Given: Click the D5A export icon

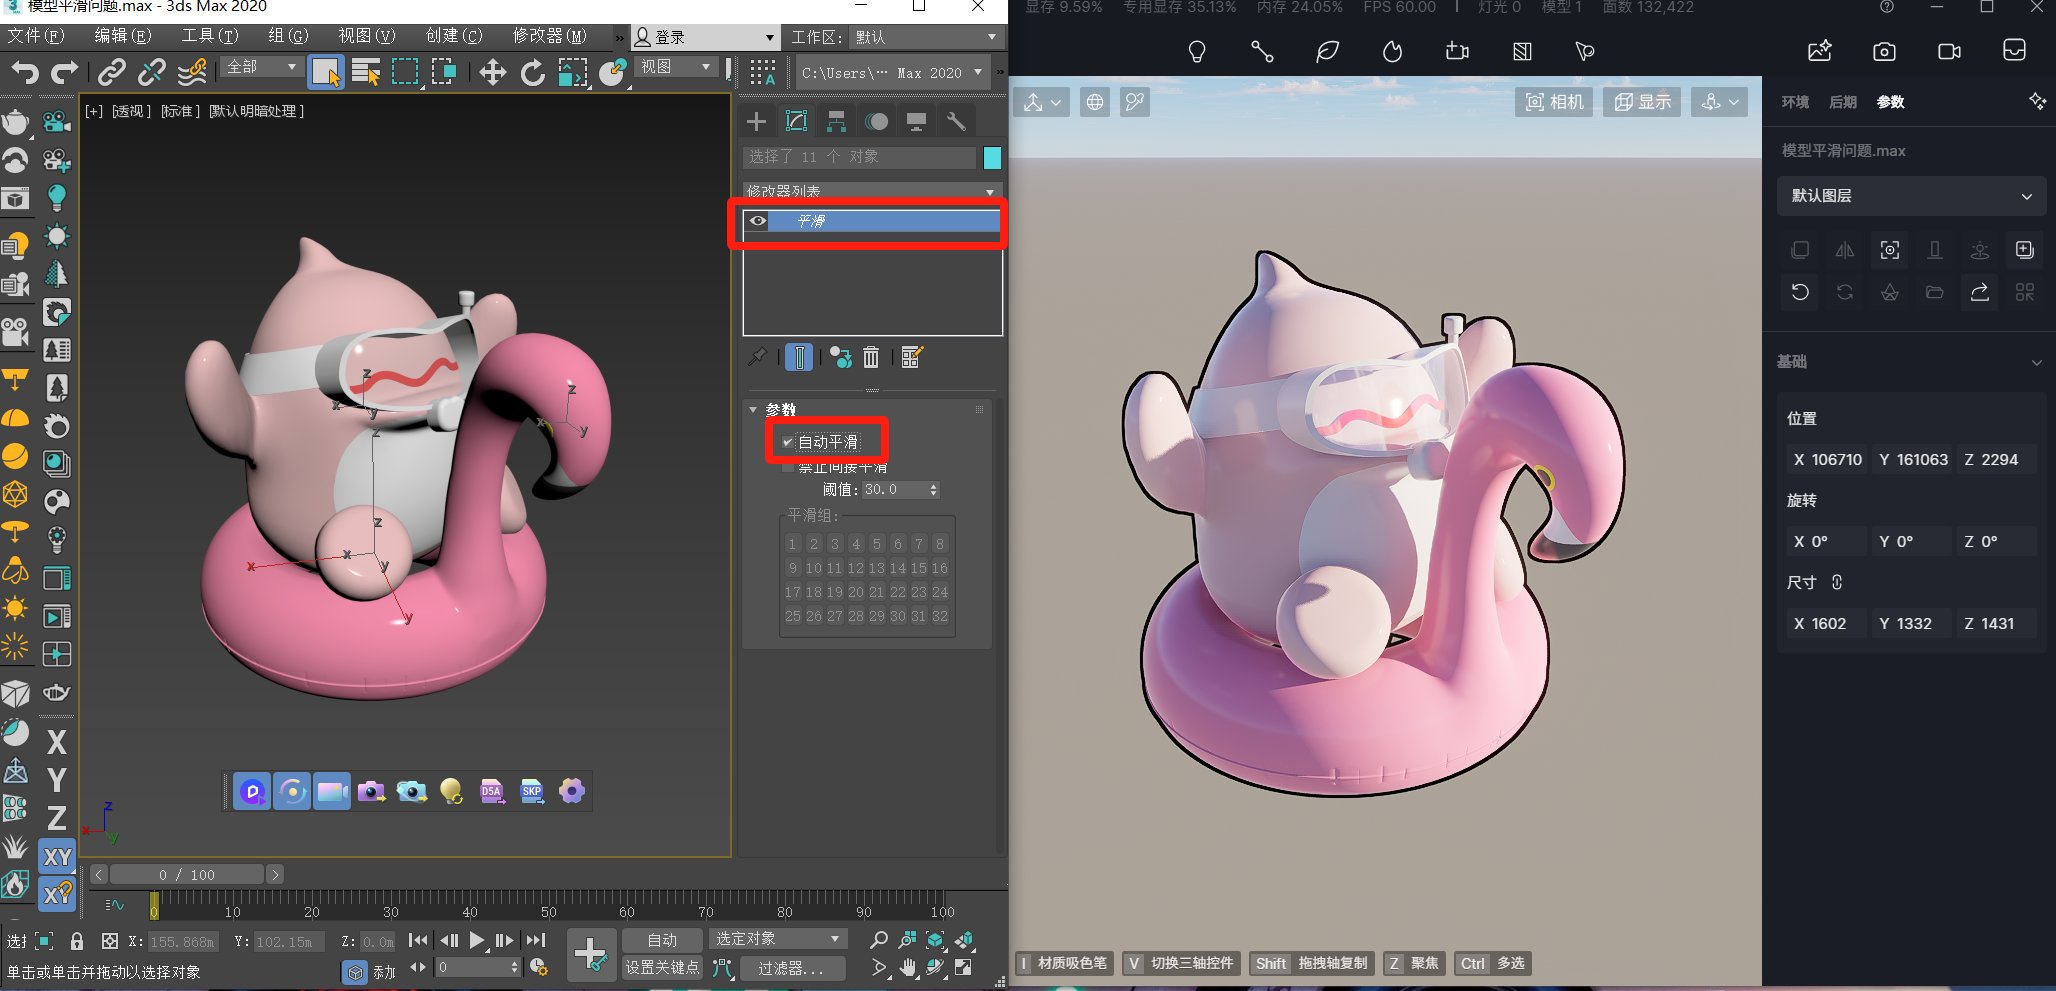Looking at the screenshot, I should (x=491, y=792).
